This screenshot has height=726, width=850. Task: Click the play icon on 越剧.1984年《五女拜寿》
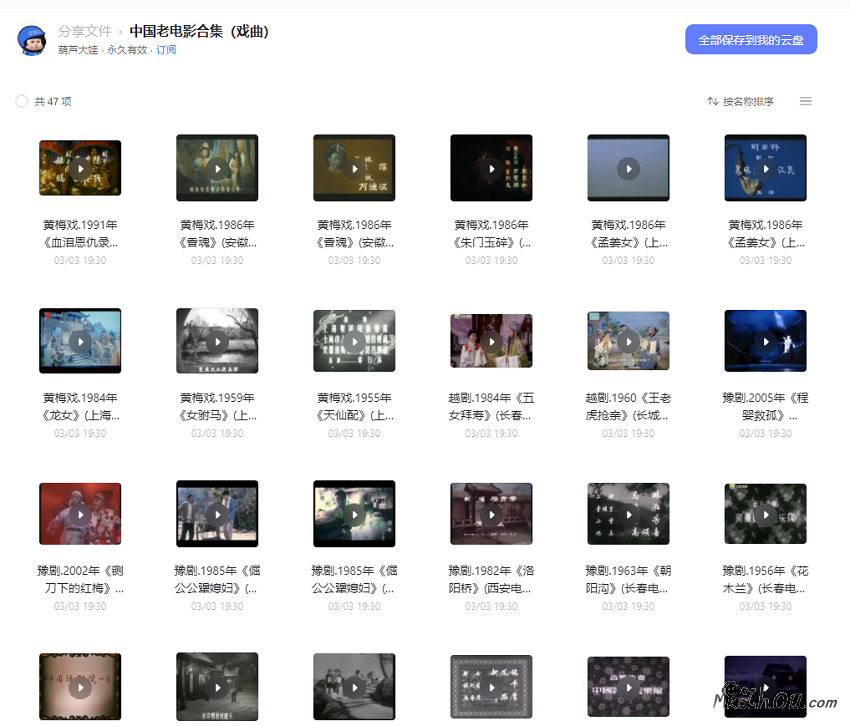pos(491,340)
